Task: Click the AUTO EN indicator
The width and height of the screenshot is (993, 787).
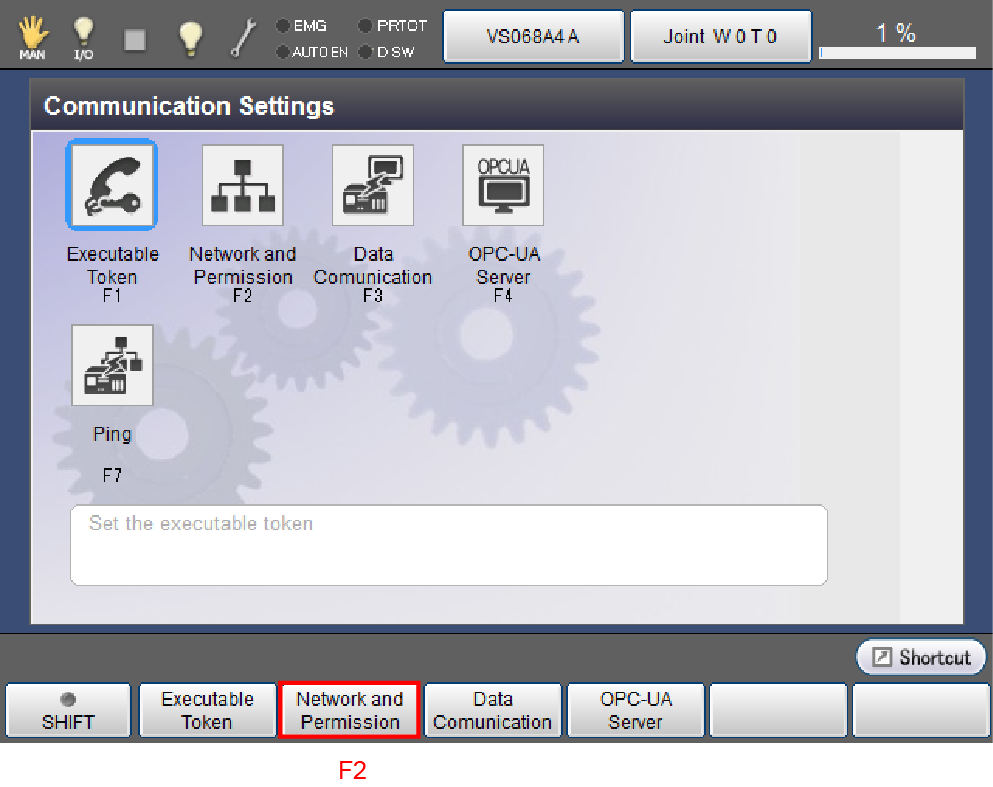Action: coord(283,52)
